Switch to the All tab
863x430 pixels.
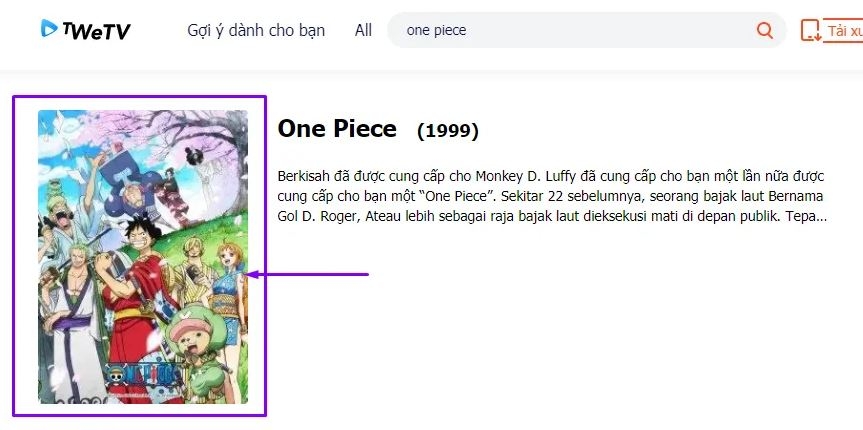pyautogui.click(x=363, y=30)
